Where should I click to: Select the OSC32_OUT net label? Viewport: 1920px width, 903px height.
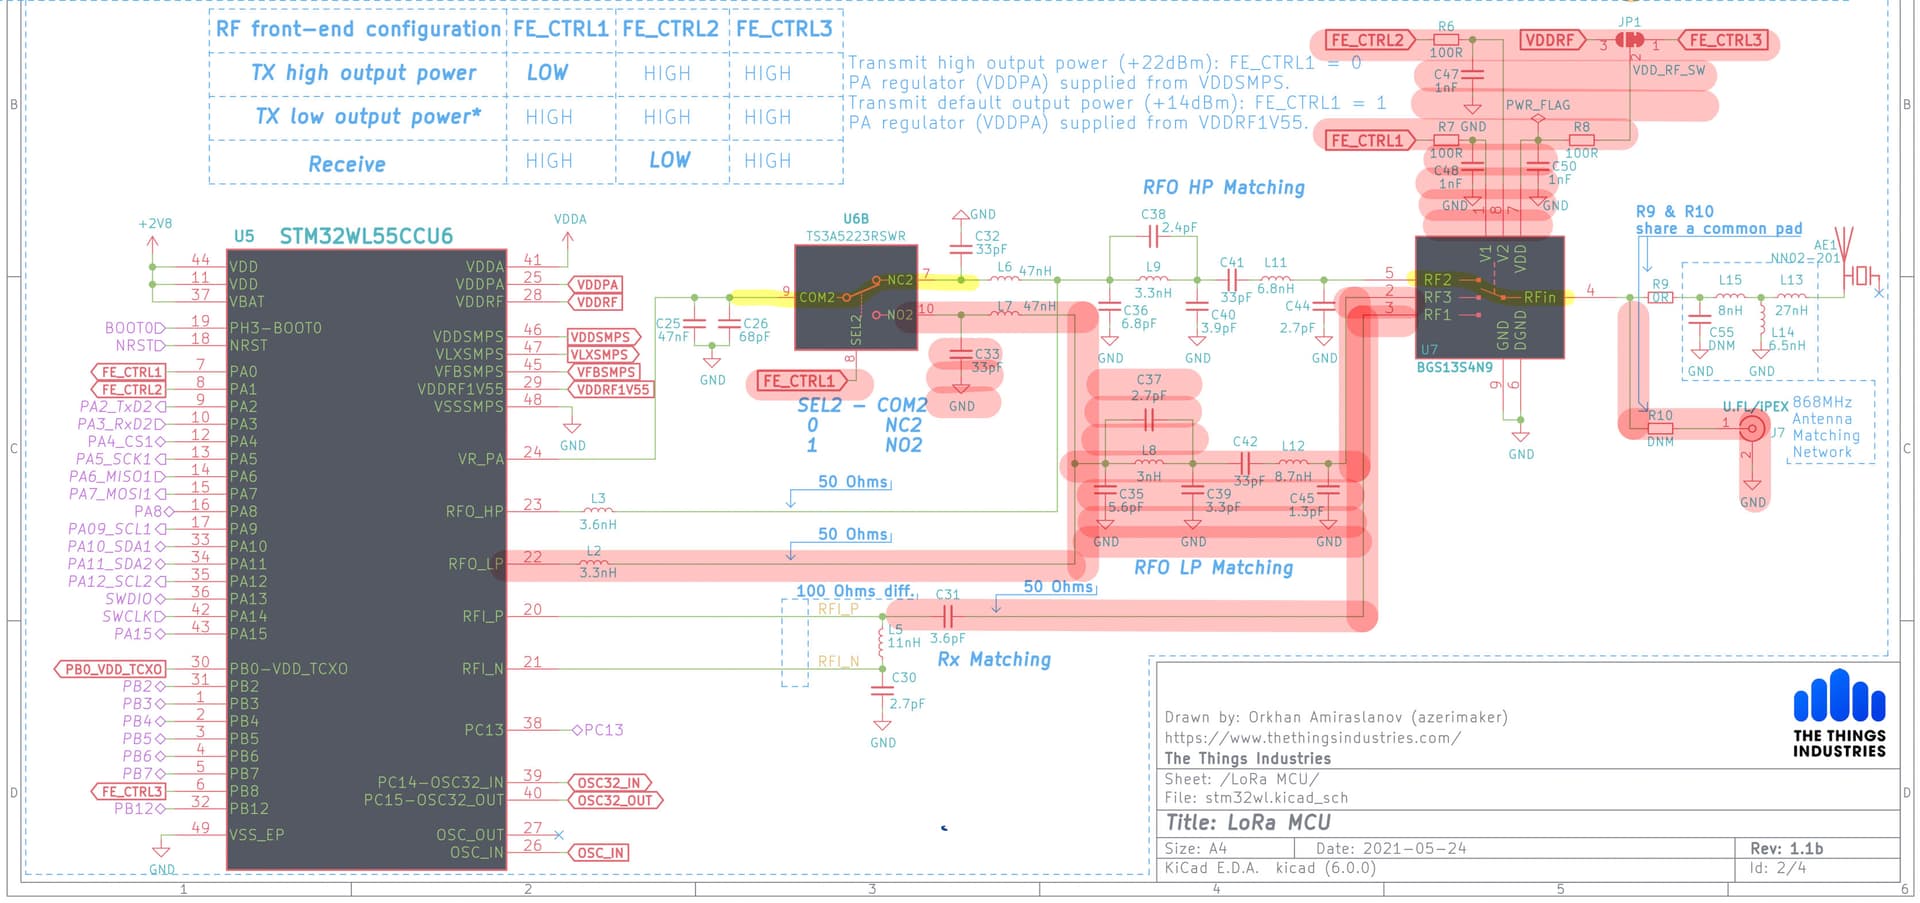pyautogui.click(x=615, y=800)
